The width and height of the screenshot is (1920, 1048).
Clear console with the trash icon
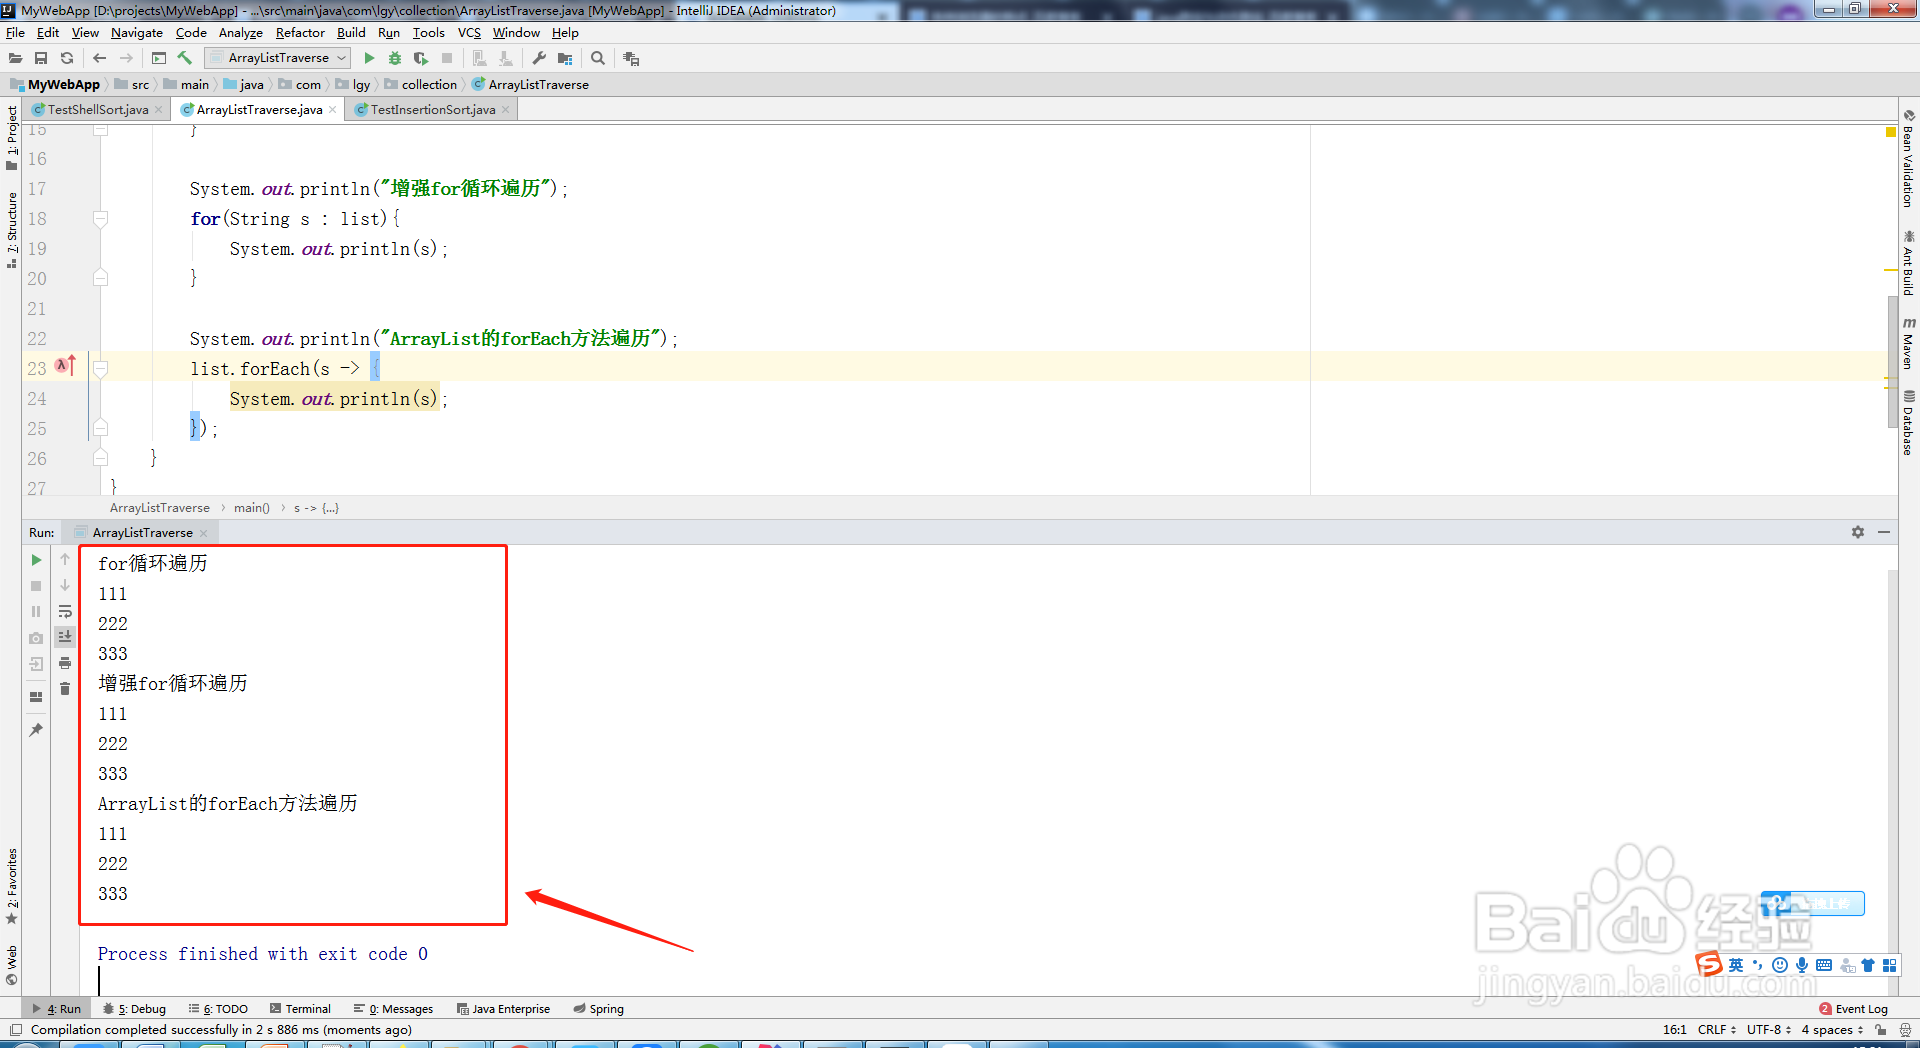(x=65, y=689)
